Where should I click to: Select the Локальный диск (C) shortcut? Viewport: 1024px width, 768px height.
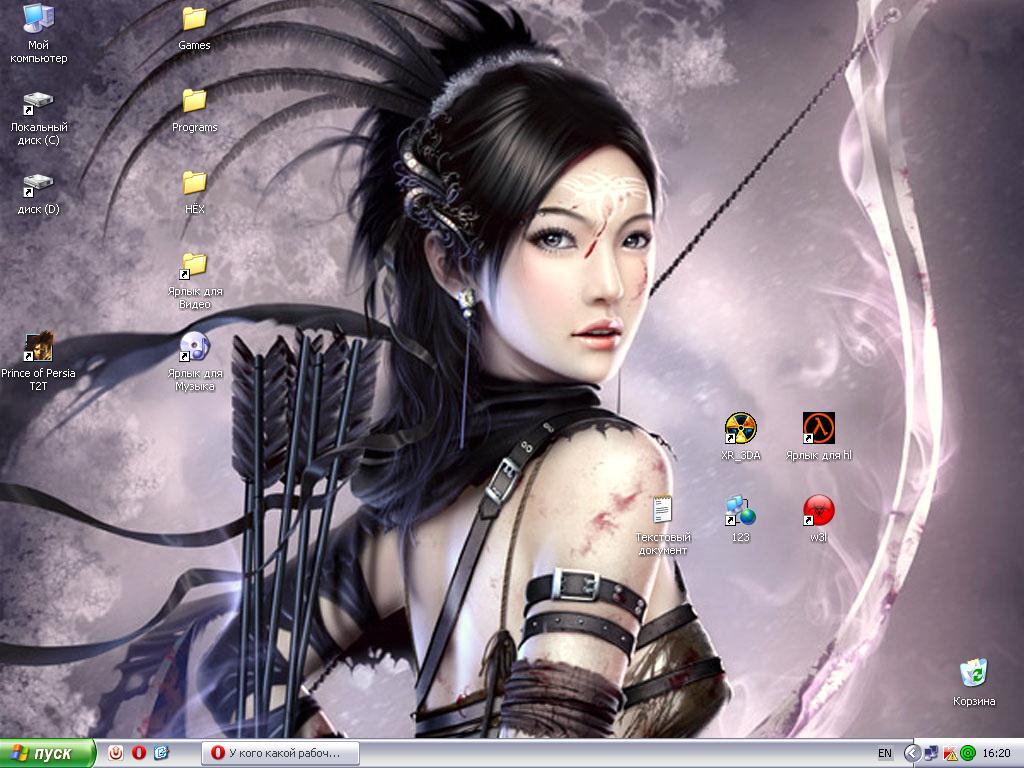coord(39,102)
